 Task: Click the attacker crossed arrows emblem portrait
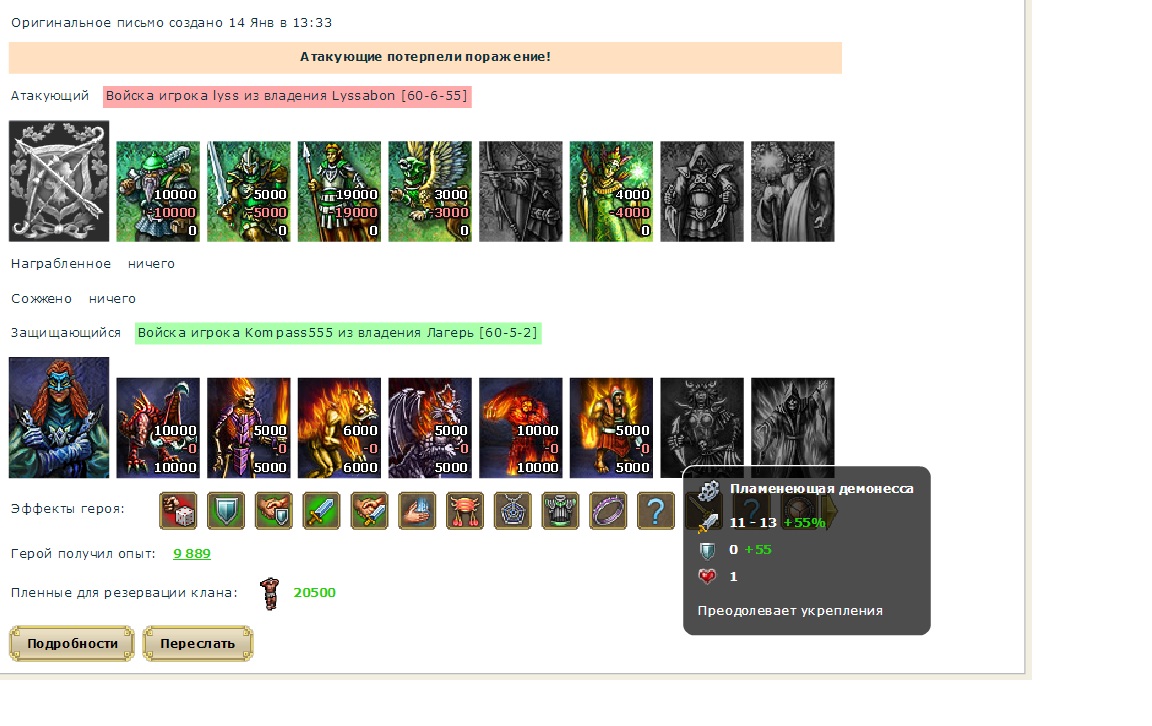[59, 181]
